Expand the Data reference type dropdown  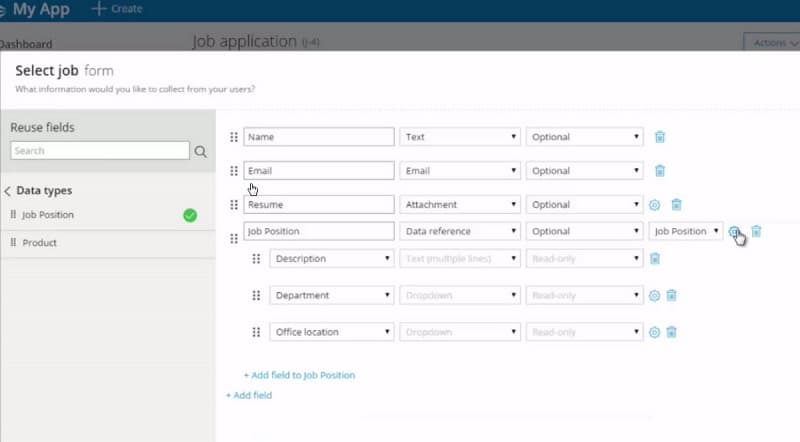pos(460,231)
